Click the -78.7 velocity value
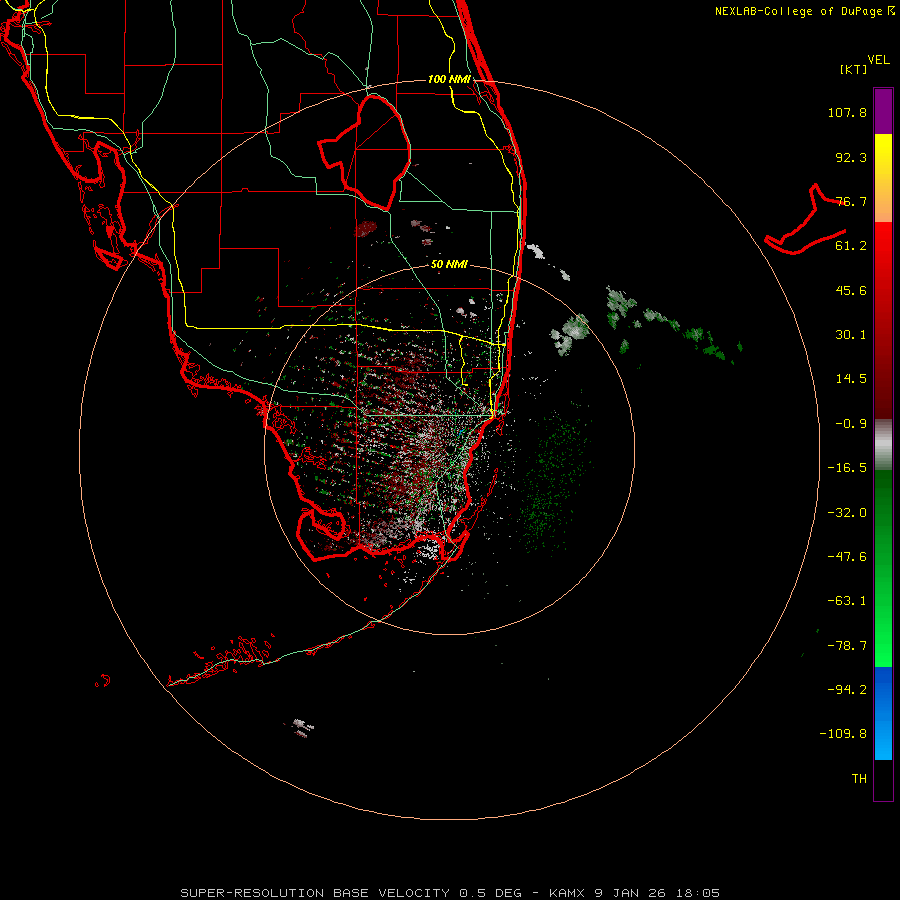The image size is (900, 900). 847,646
